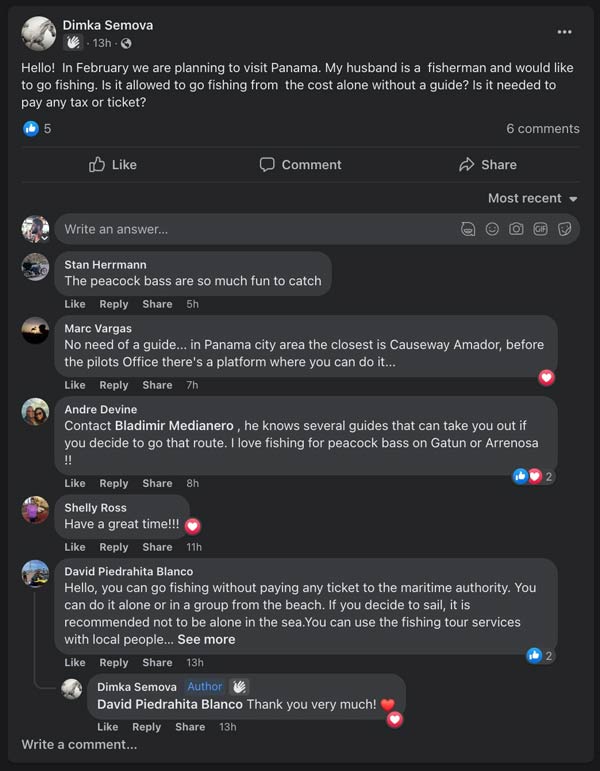This screenshot has width=600, height=771.
Task: Open the sticker picker in answer box
Action: tap(564, 229)
